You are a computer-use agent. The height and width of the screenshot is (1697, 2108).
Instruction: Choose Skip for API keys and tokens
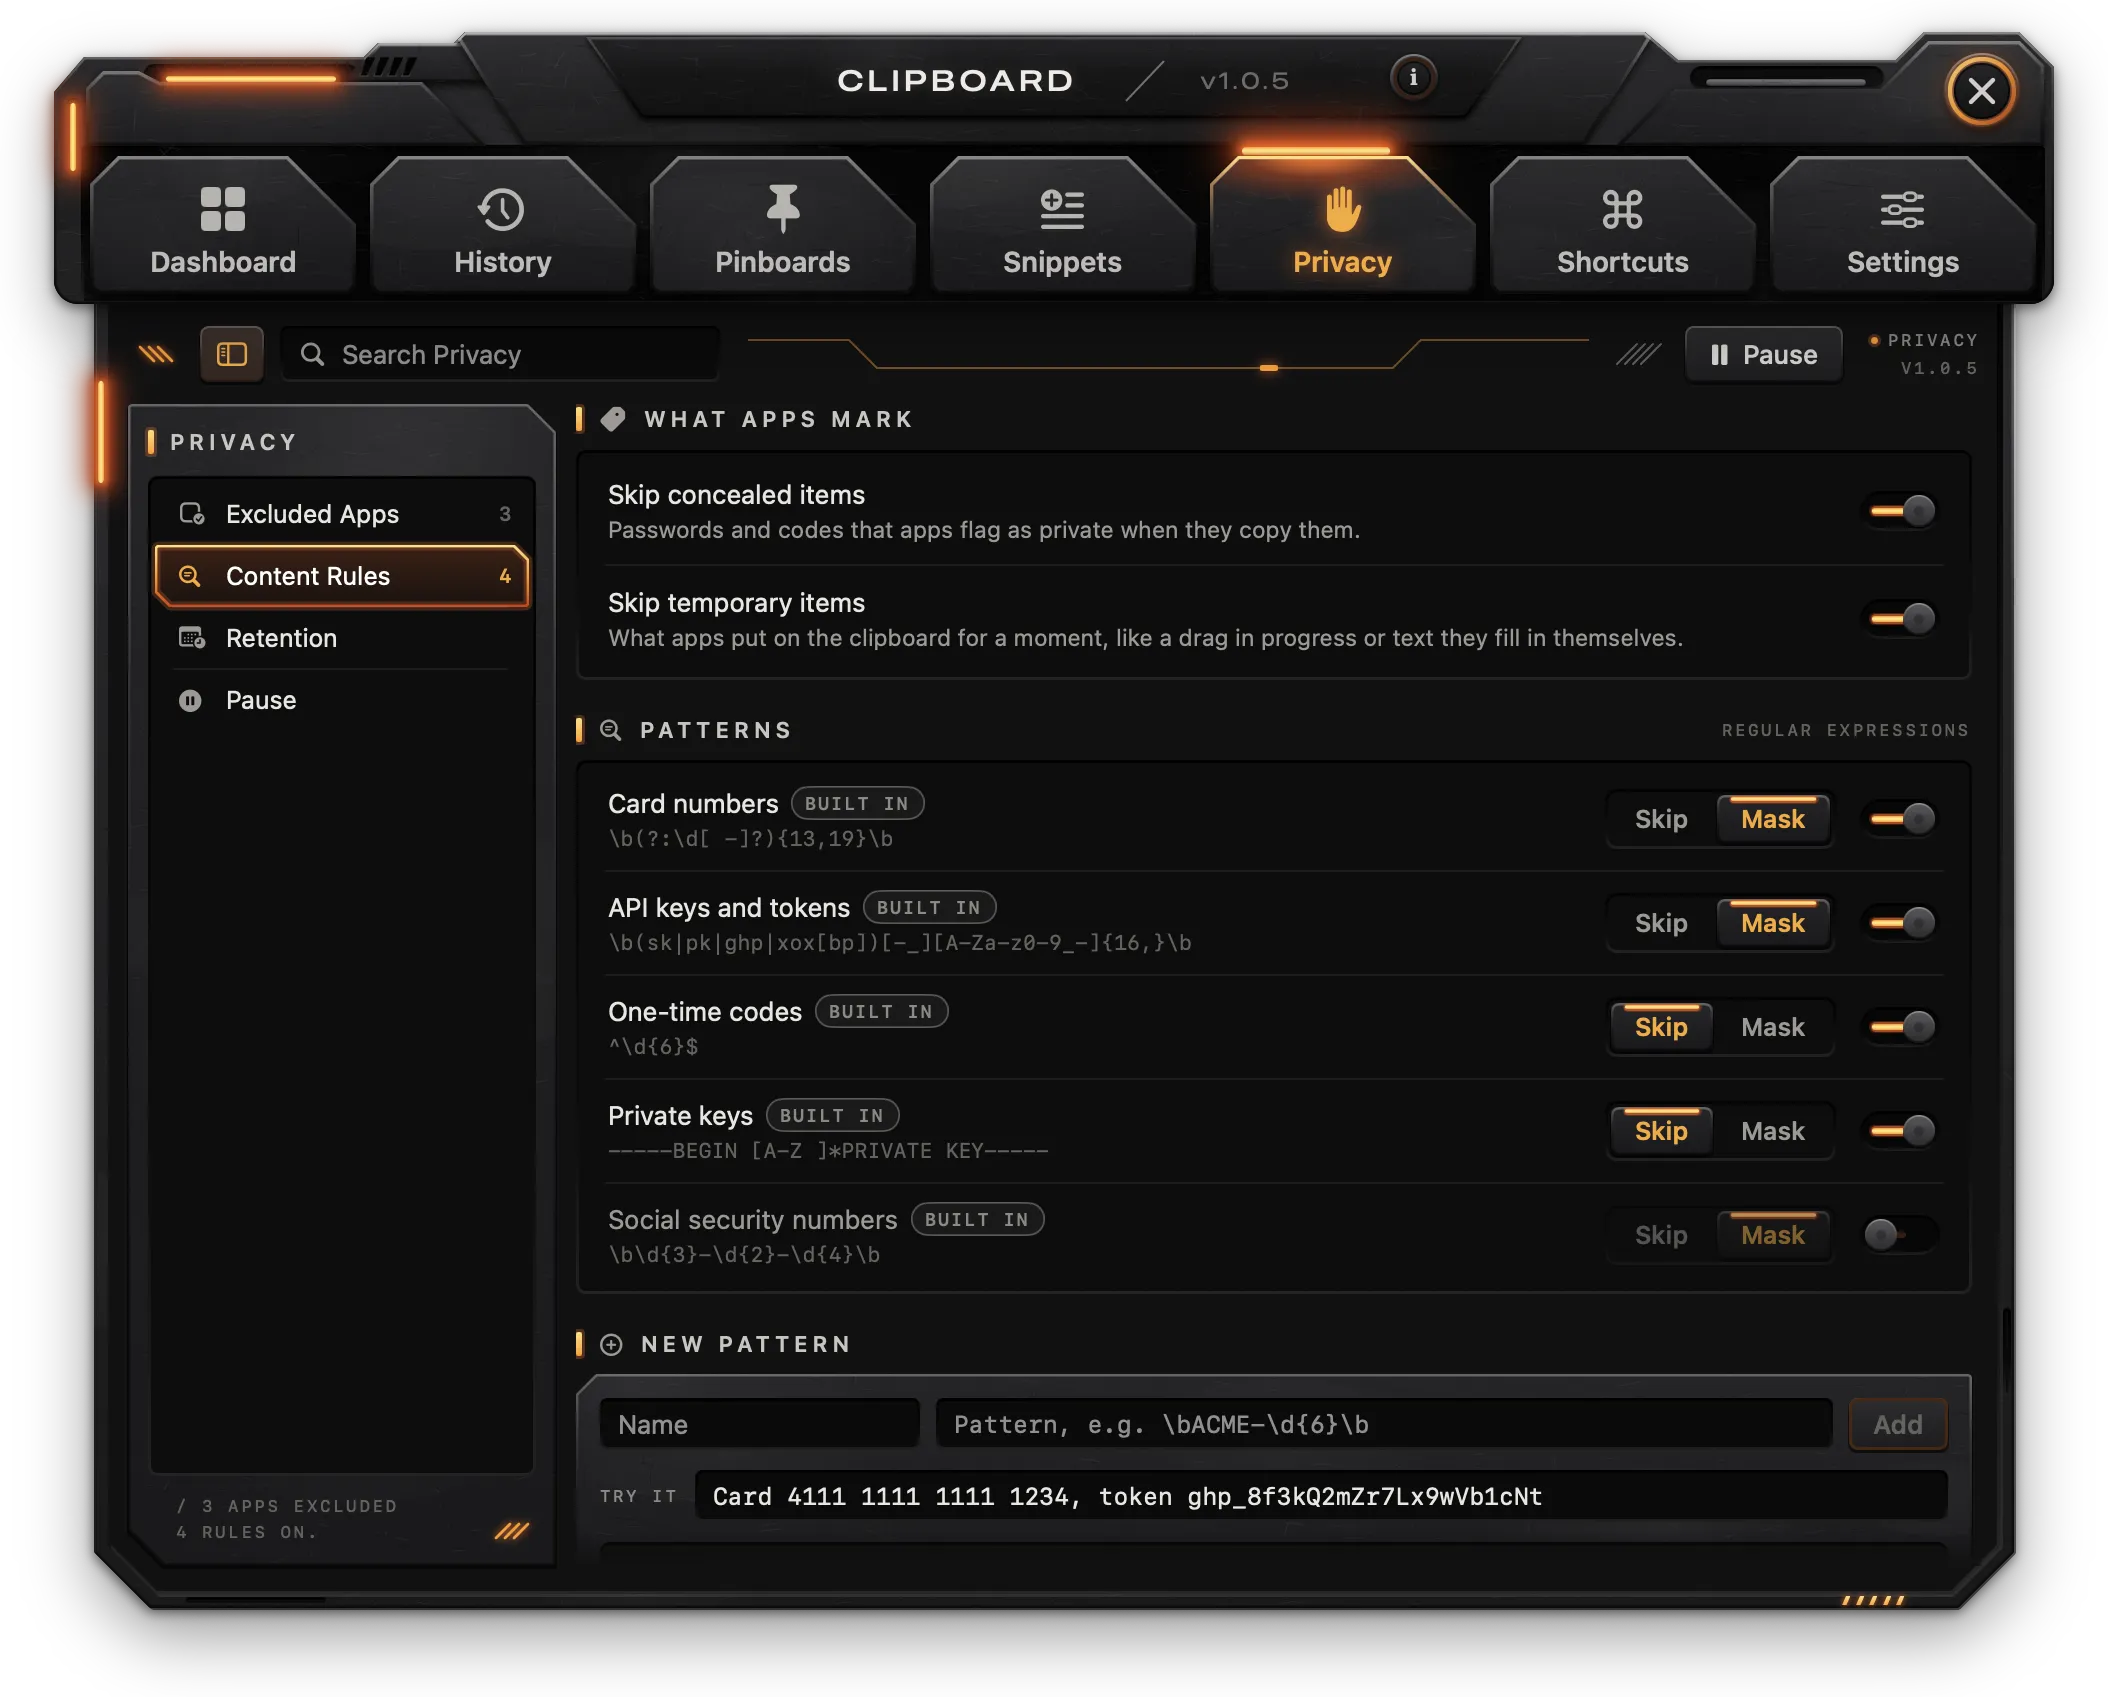pos(1661,923)
